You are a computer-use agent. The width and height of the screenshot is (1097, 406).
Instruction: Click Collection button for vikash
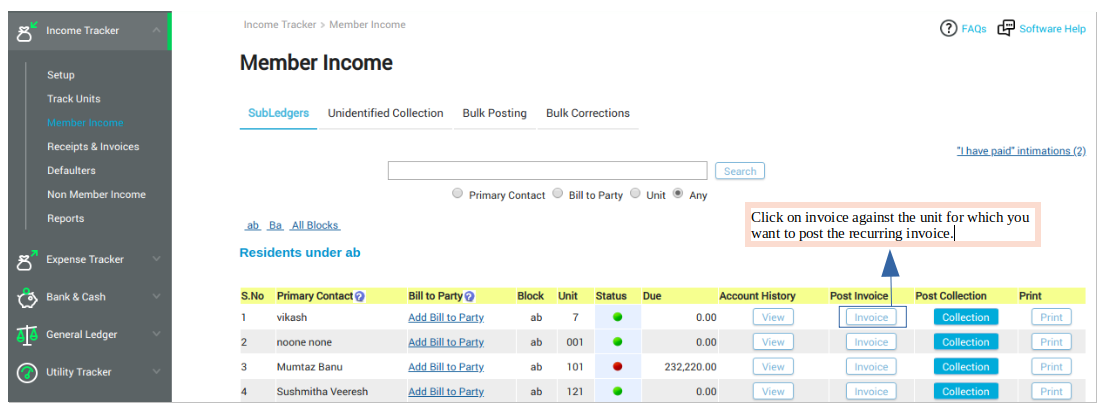click(x=965, y=317)
